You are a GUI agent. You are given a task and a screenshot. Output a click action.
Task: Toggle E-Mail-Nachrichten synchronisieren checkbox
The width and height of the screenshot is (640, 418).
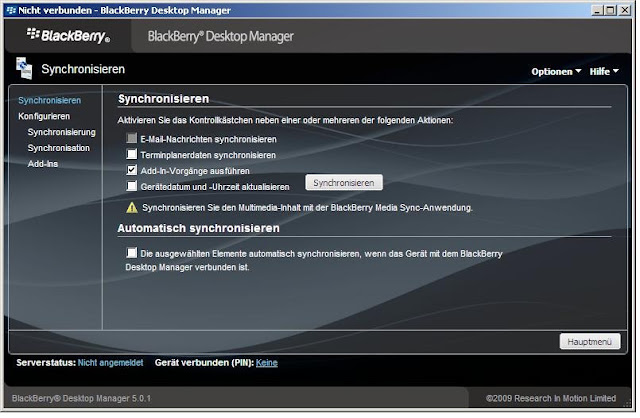pyautogui.click(x=132, y=138)
